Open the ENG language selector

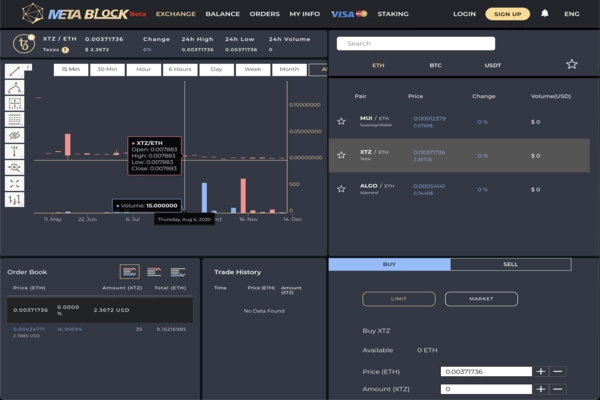[572, 14]
